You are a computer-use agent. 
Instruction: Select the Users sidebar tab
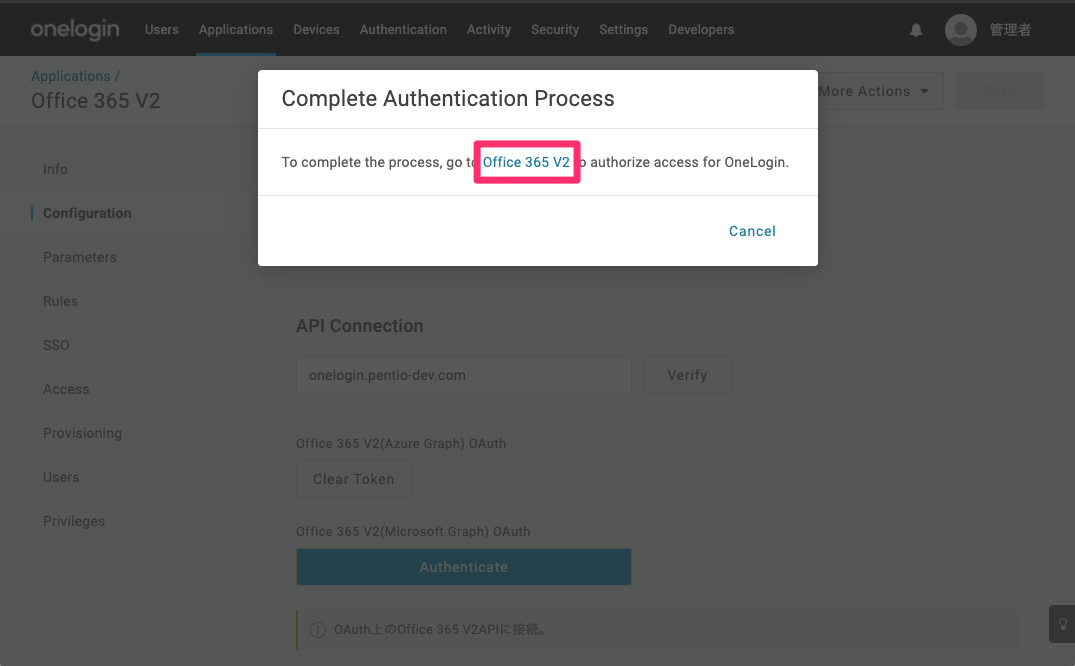(61, 477)
